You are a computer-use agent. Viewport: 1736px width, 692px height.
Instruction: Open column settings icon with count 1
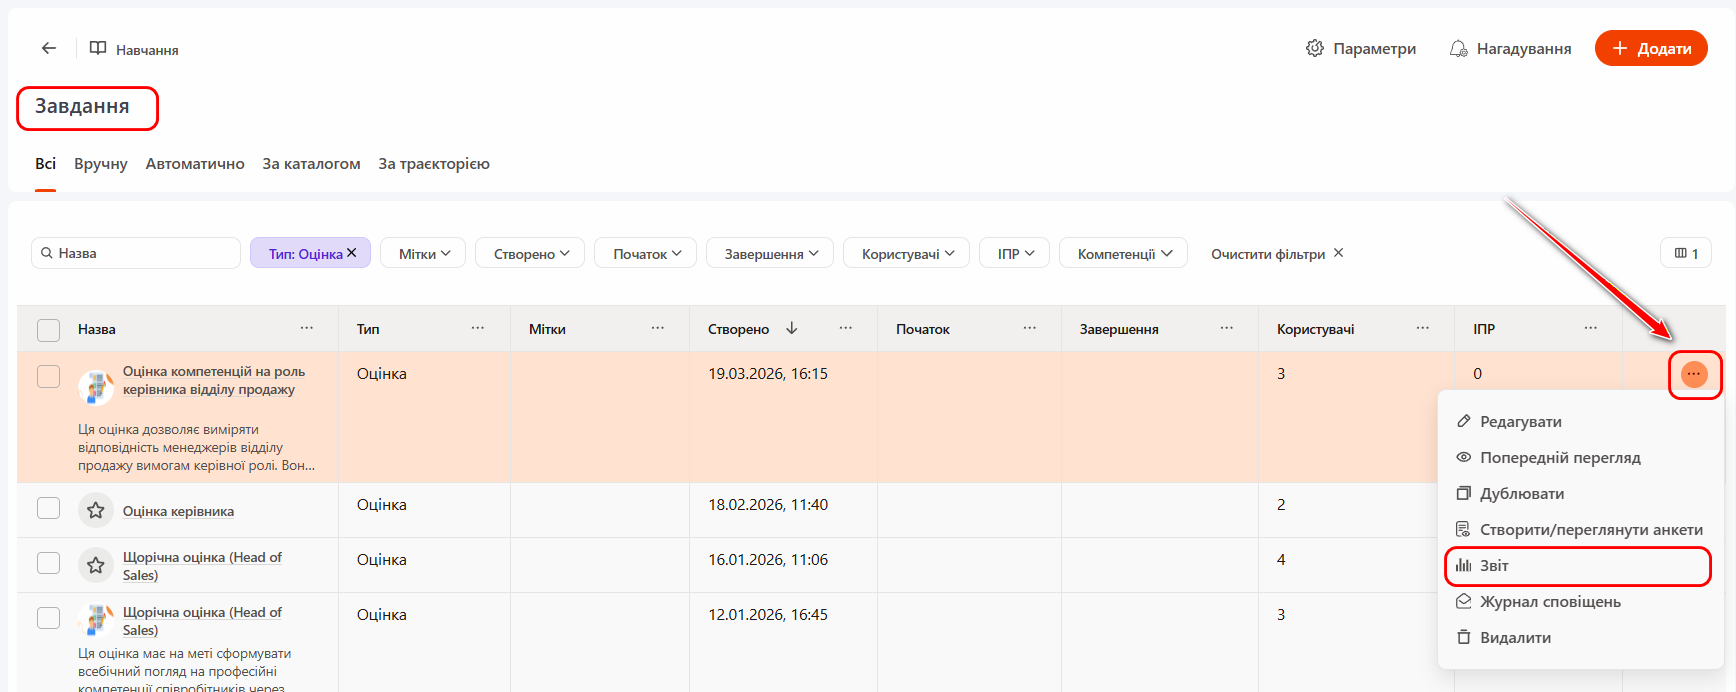click(x=1686, y=253)
